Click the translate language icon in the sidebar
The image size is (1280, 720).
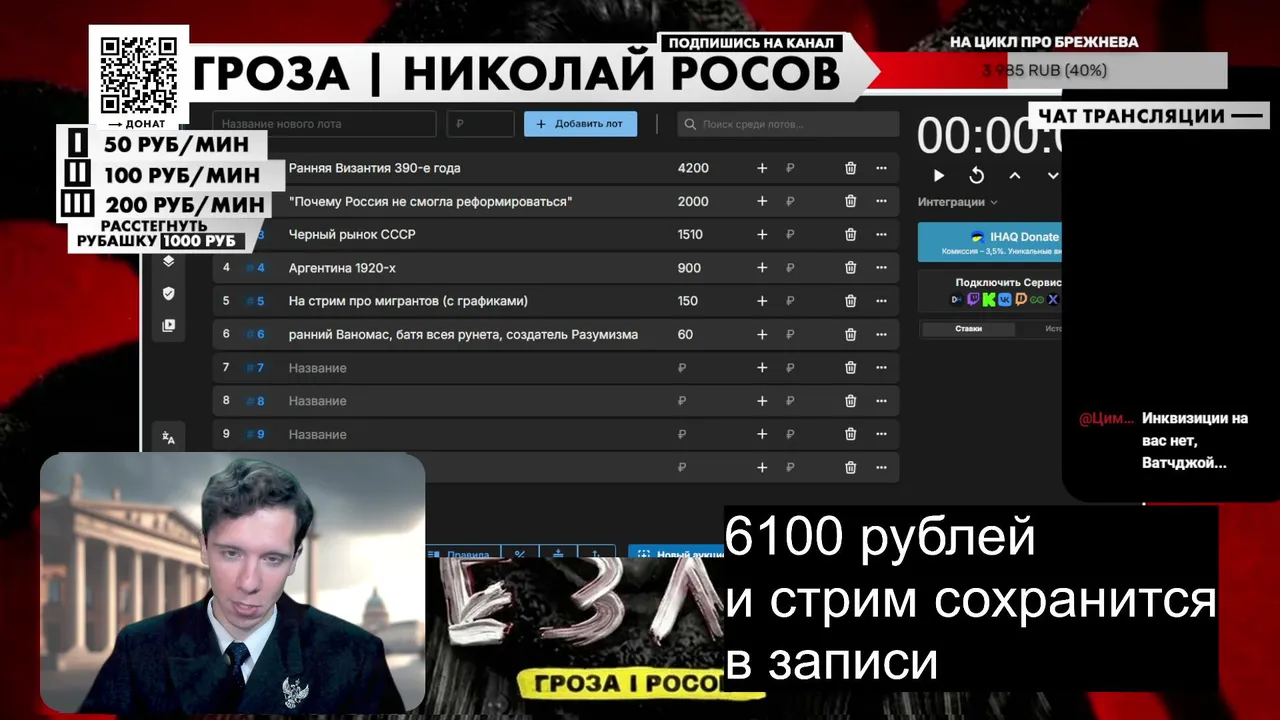pyautogui.click(x=168, y=437)
